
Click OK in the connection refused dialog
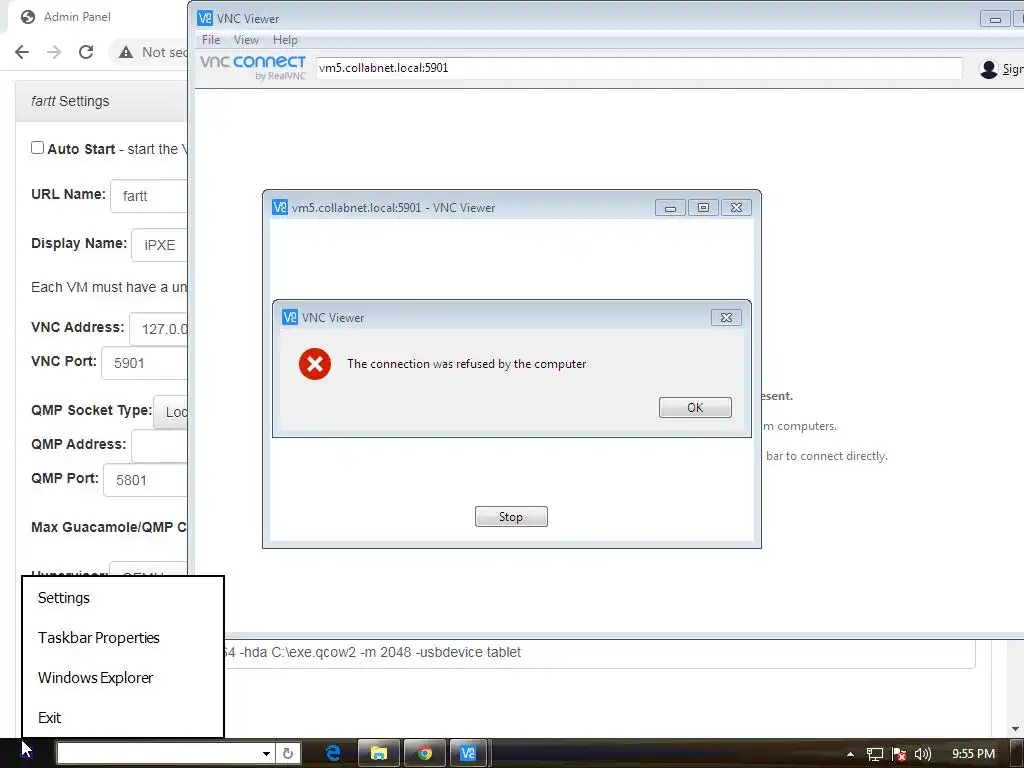[695, 408]
